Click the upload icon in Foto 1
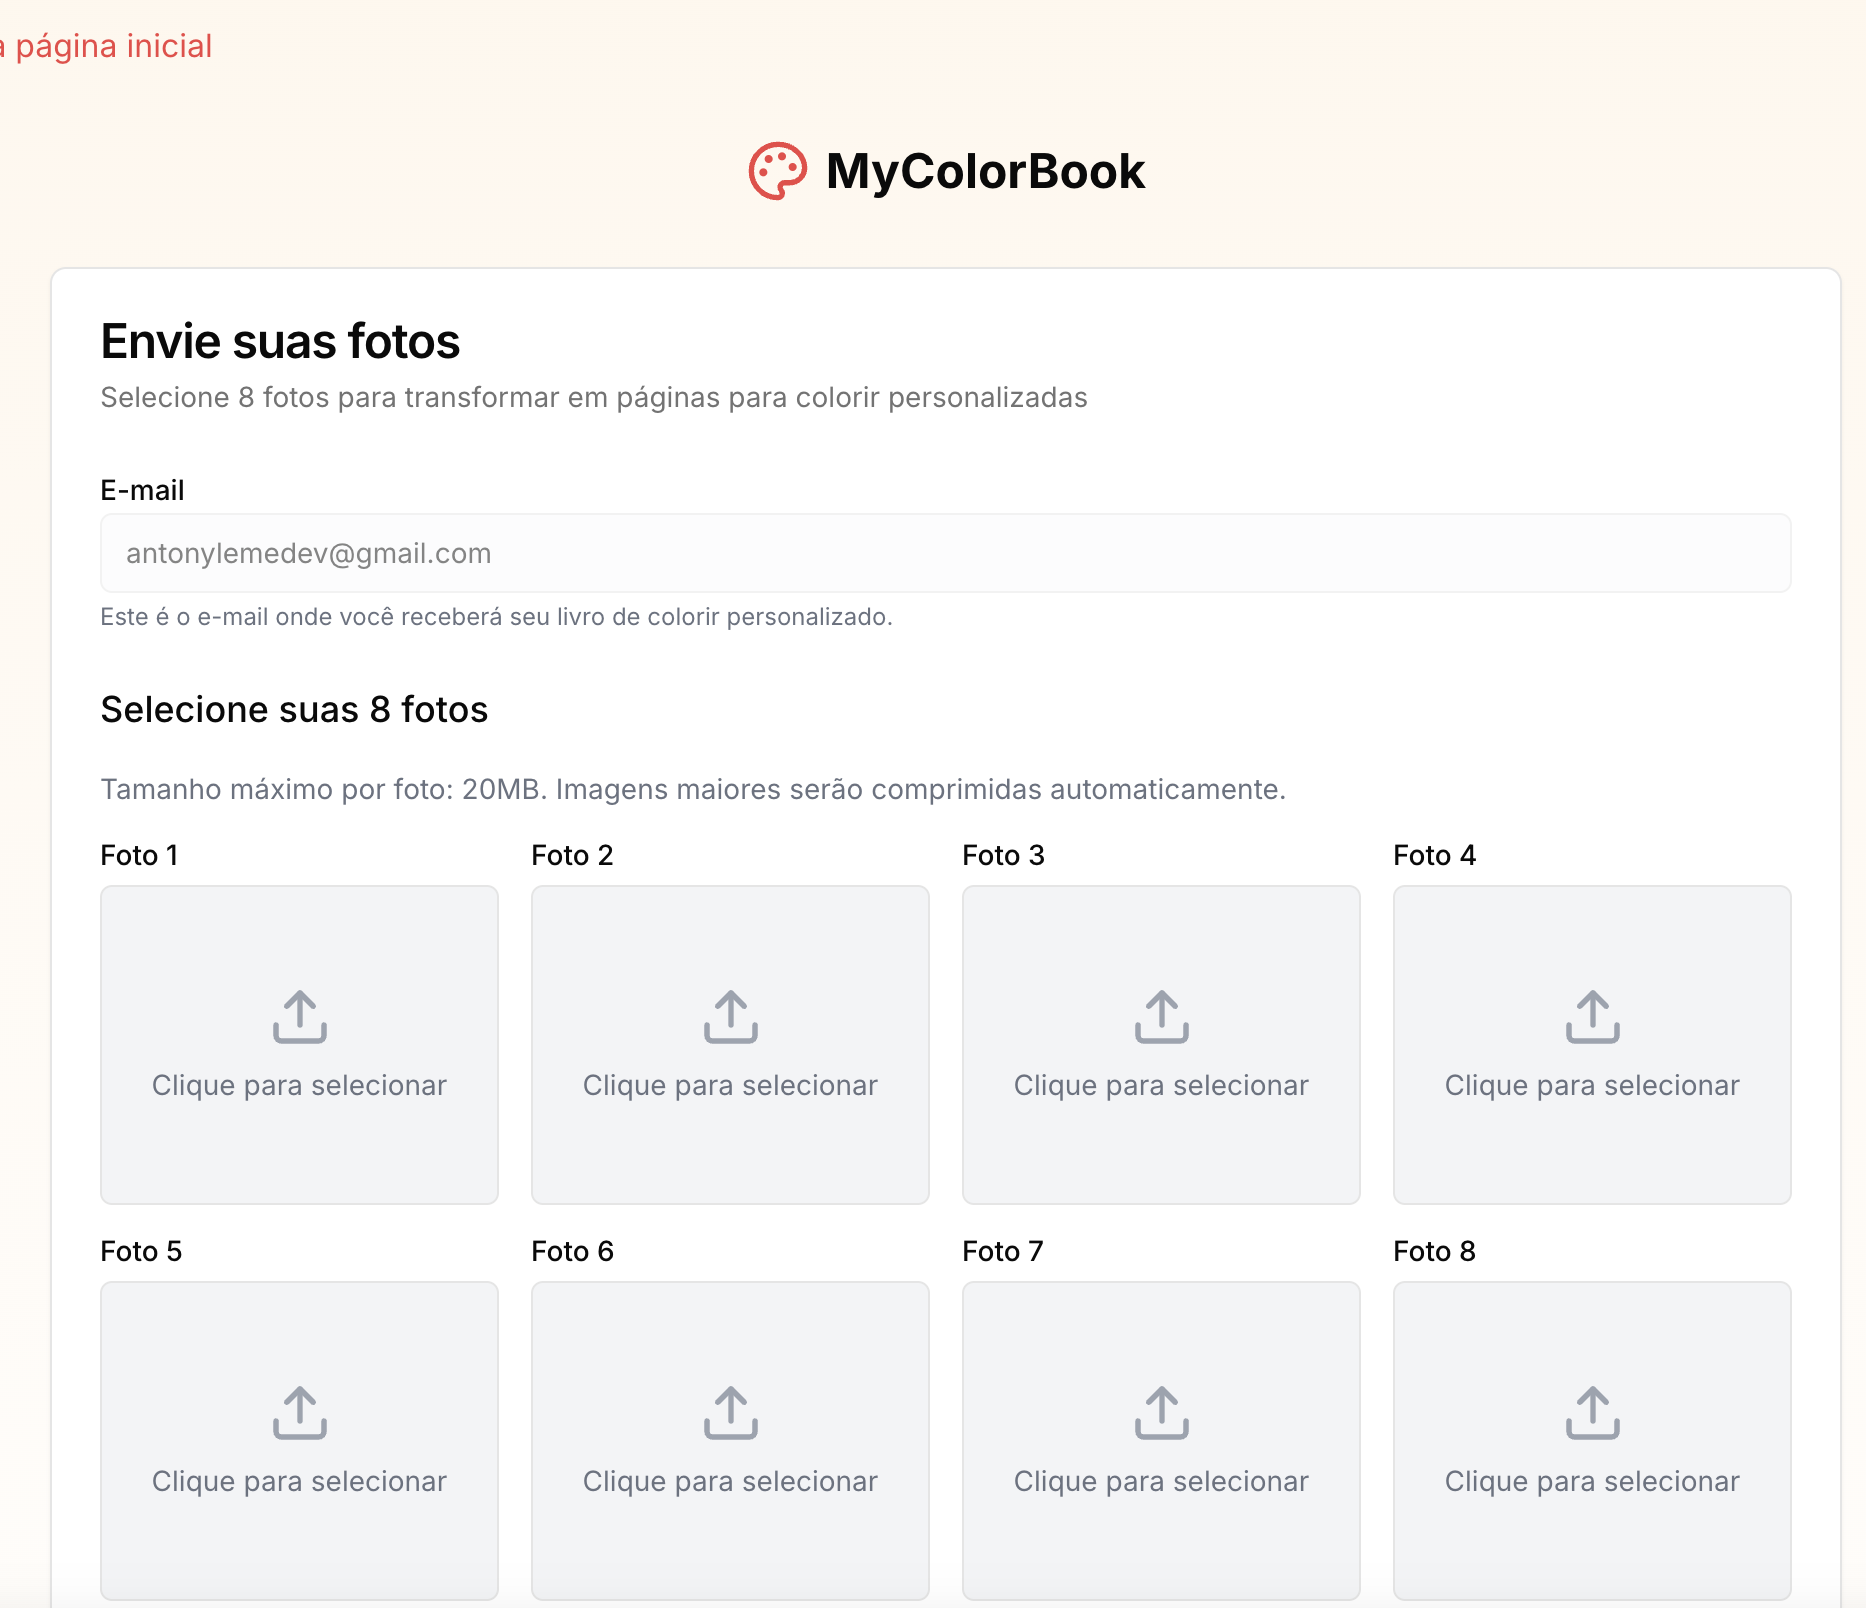1866x1608 pixels. tap(300, 1017)
